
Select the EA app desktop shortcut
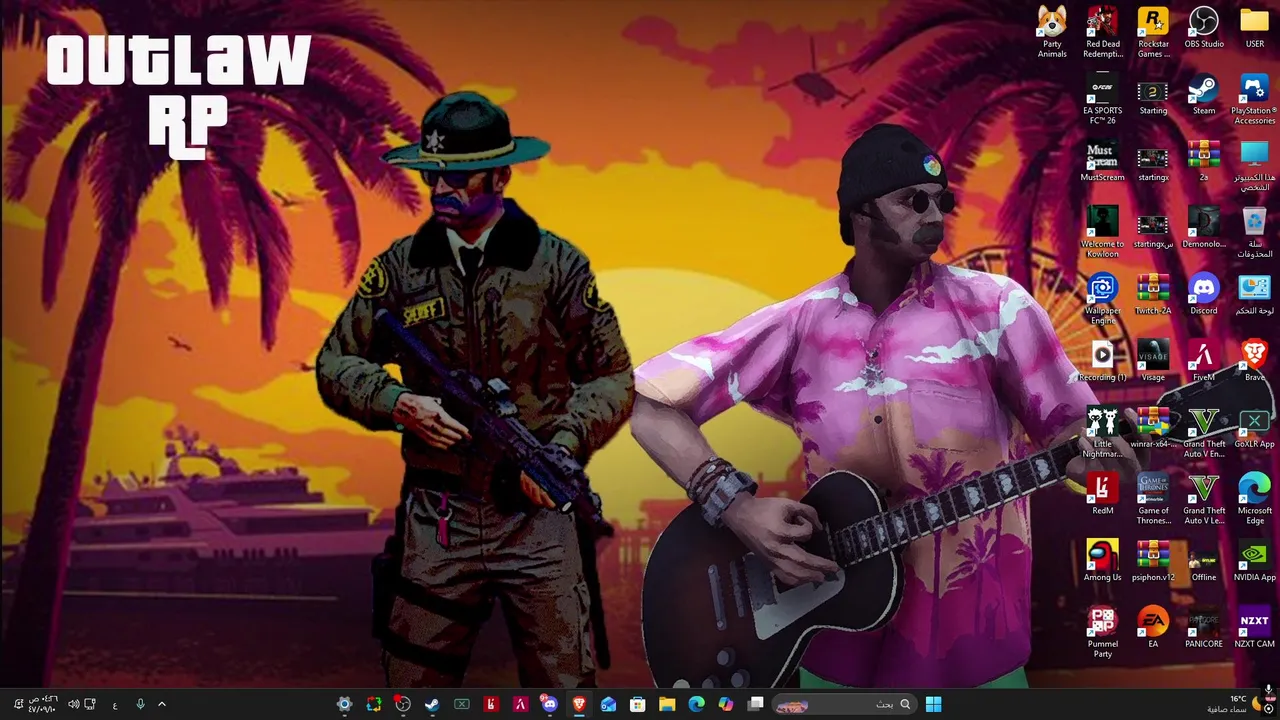pos(1153,628)
